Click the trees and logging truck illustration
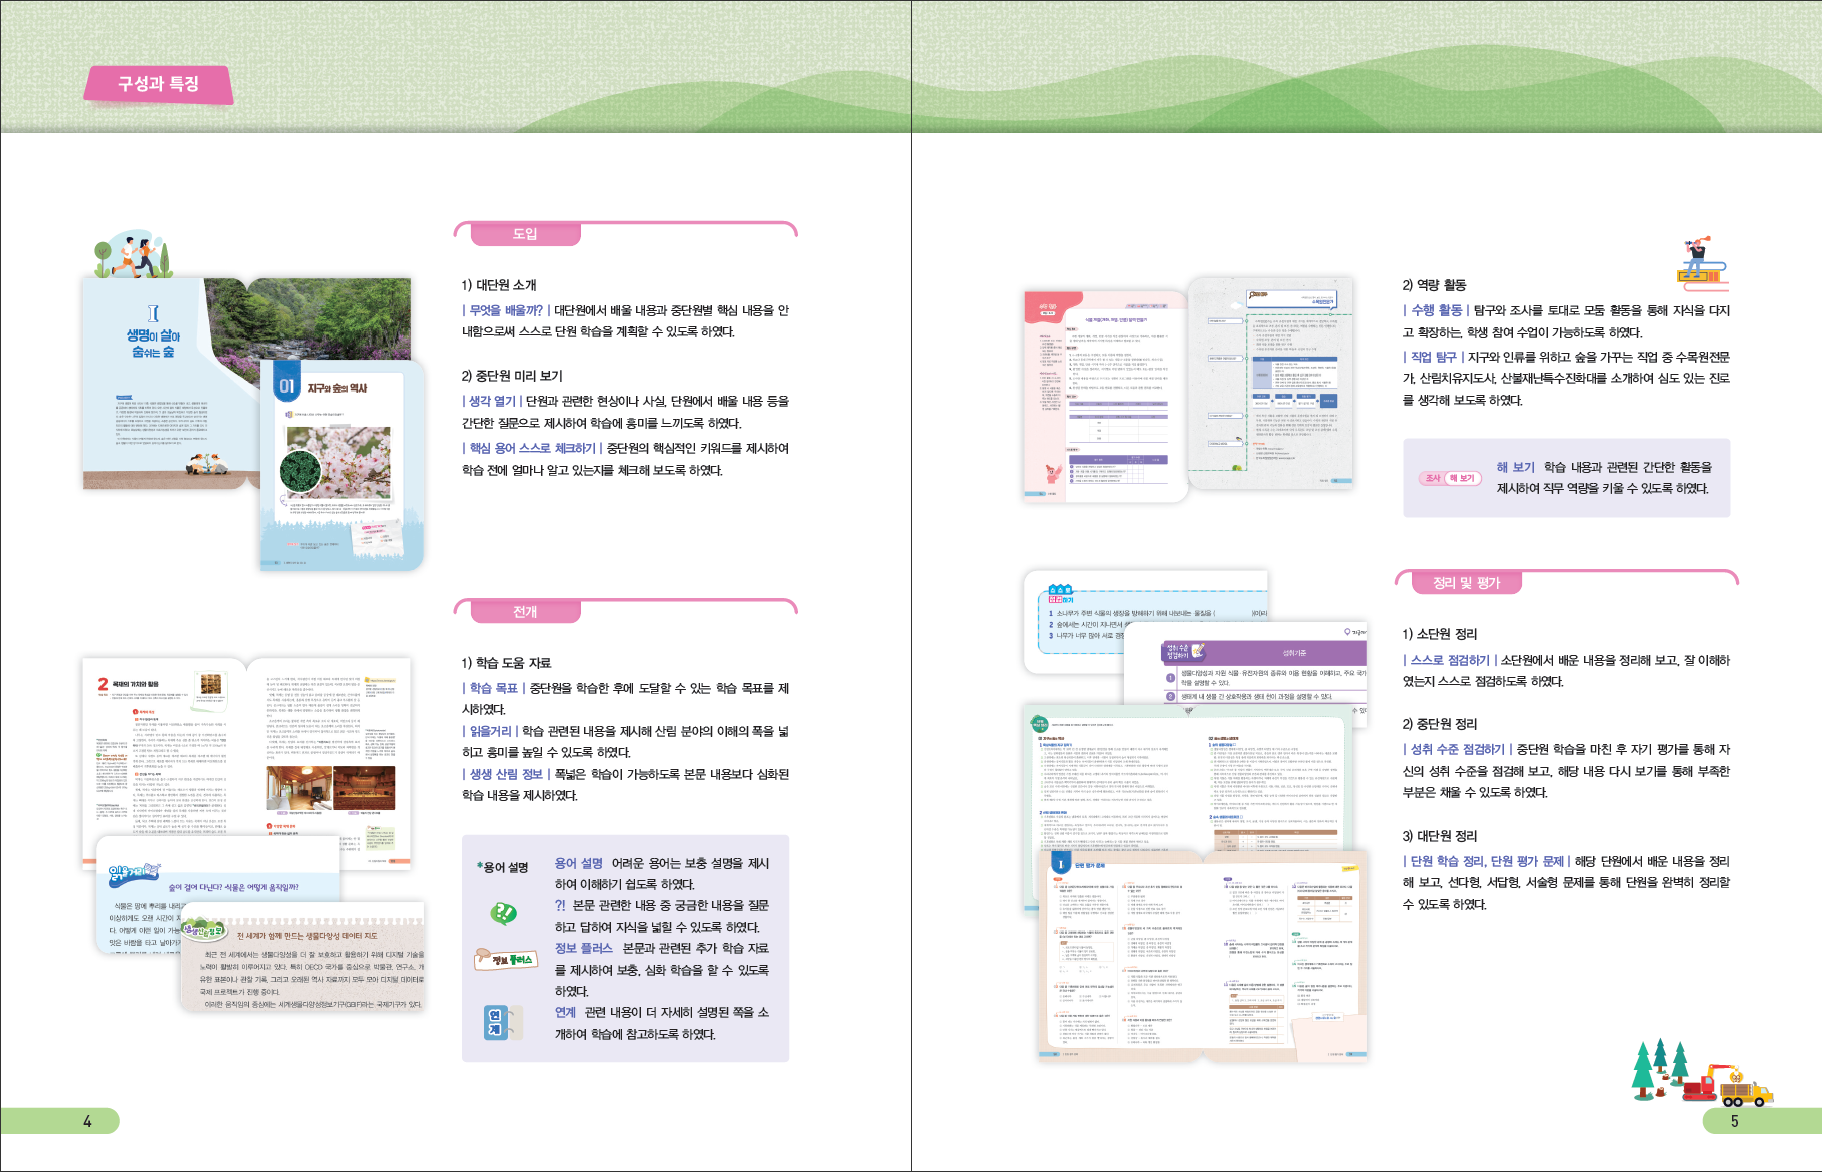 [1701, 1072]
